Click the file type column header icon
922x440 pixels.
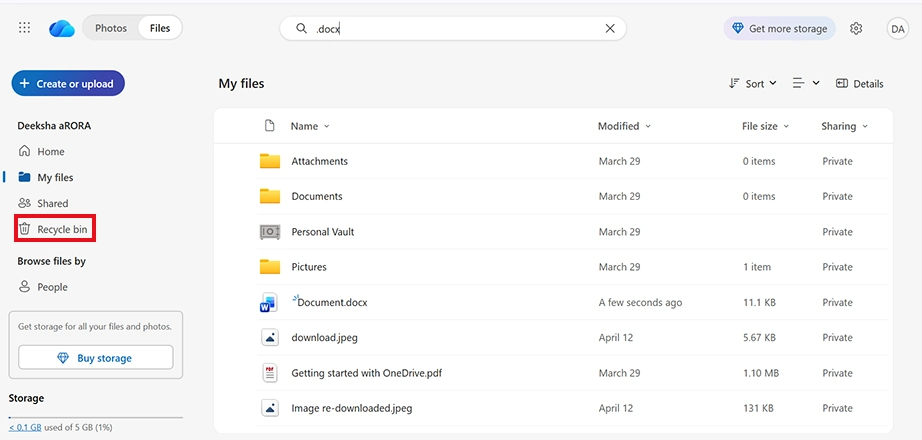click(x=269, y=126)
